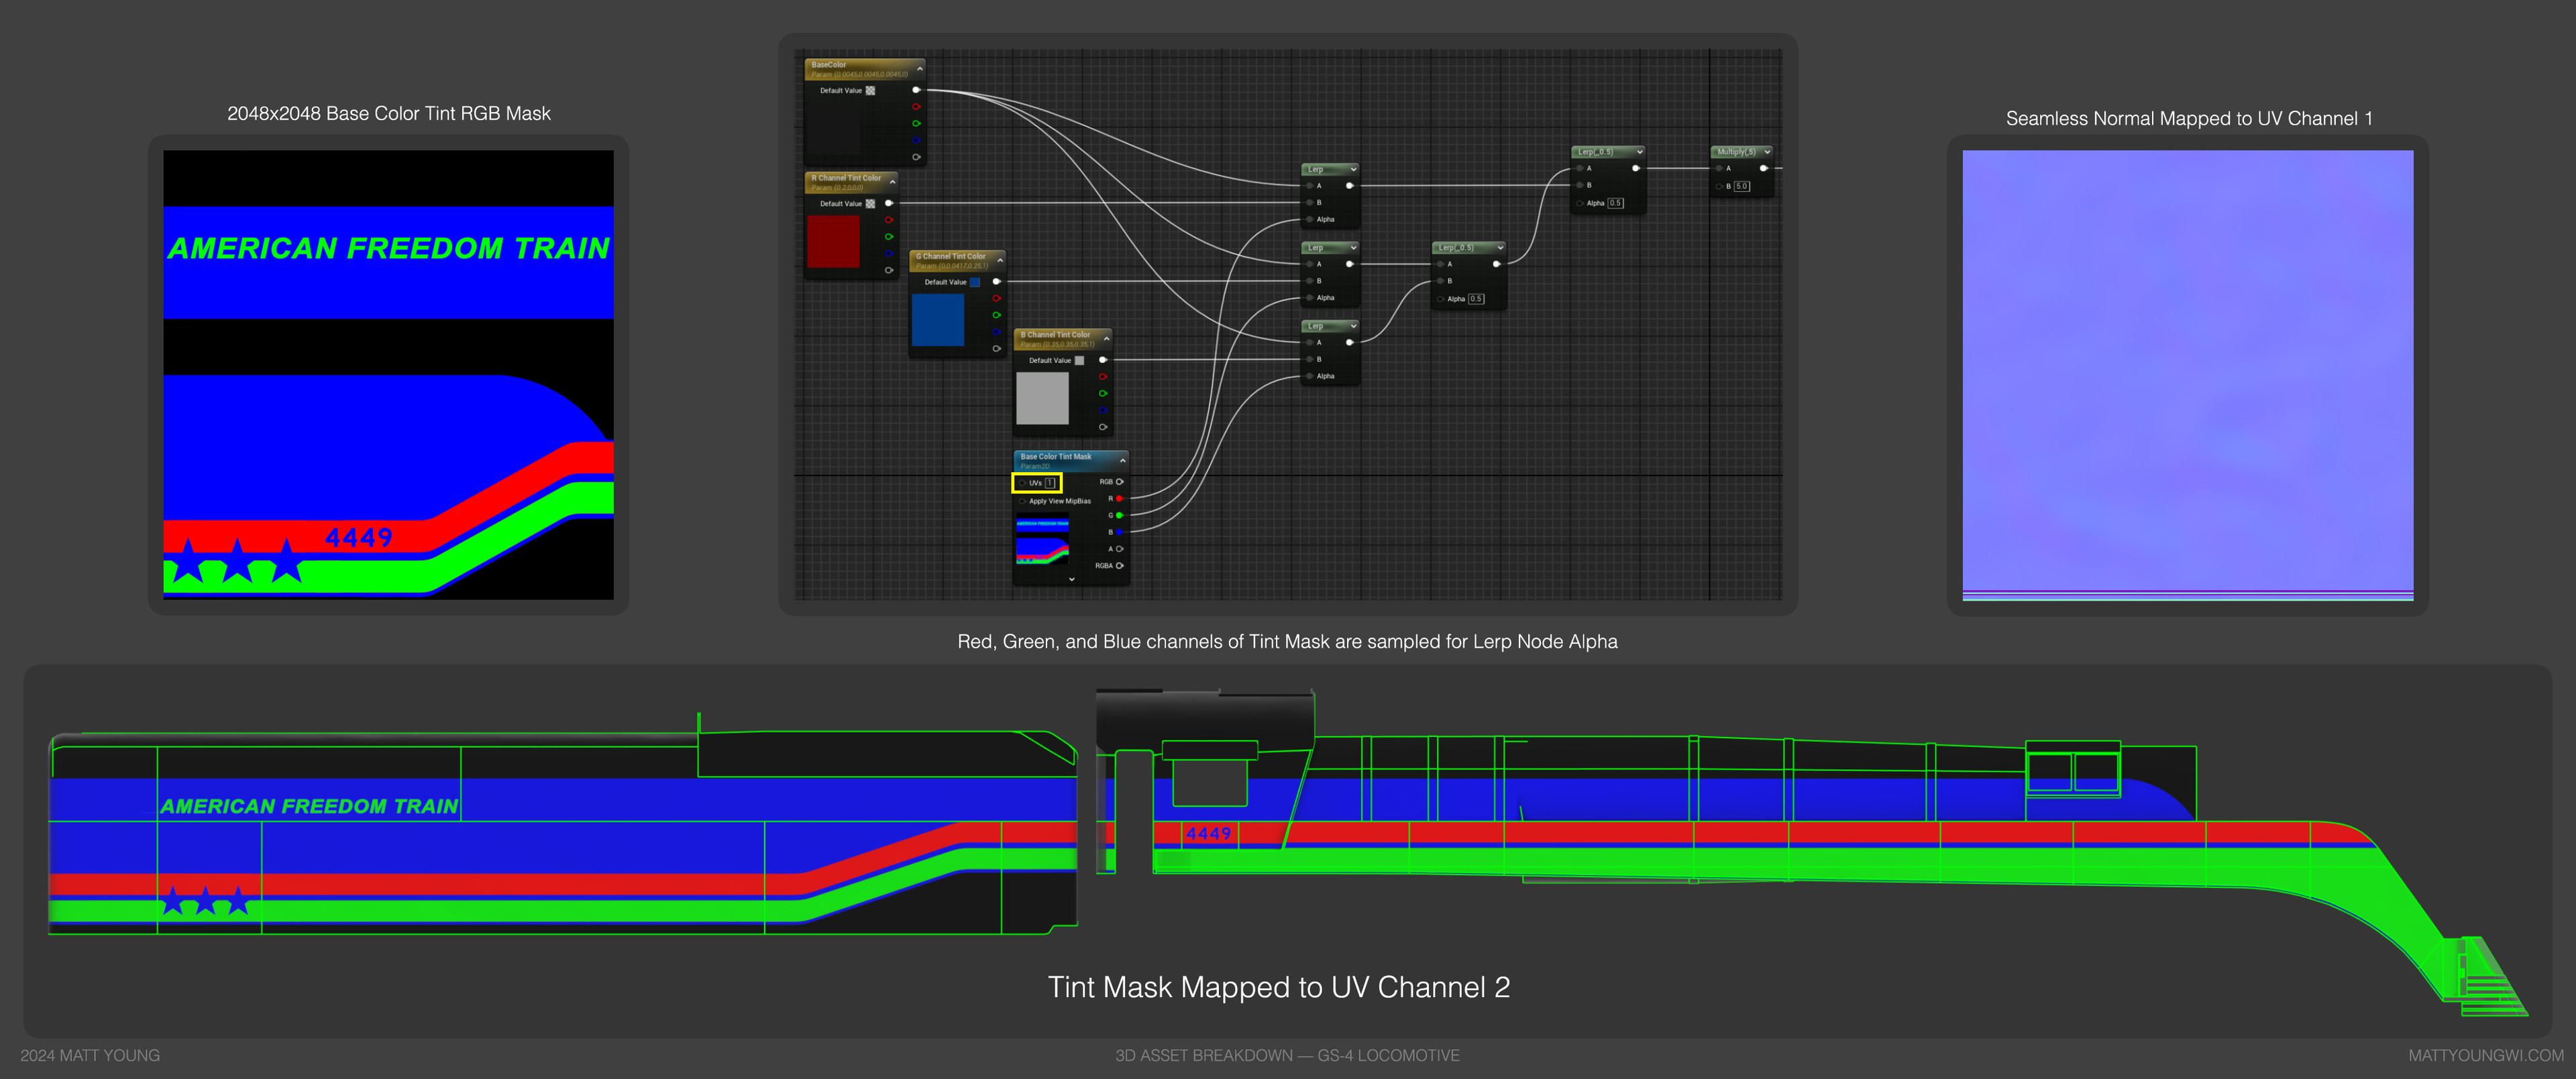
Task: Click BaseColor red channel output pin
Action: [916, 107]
